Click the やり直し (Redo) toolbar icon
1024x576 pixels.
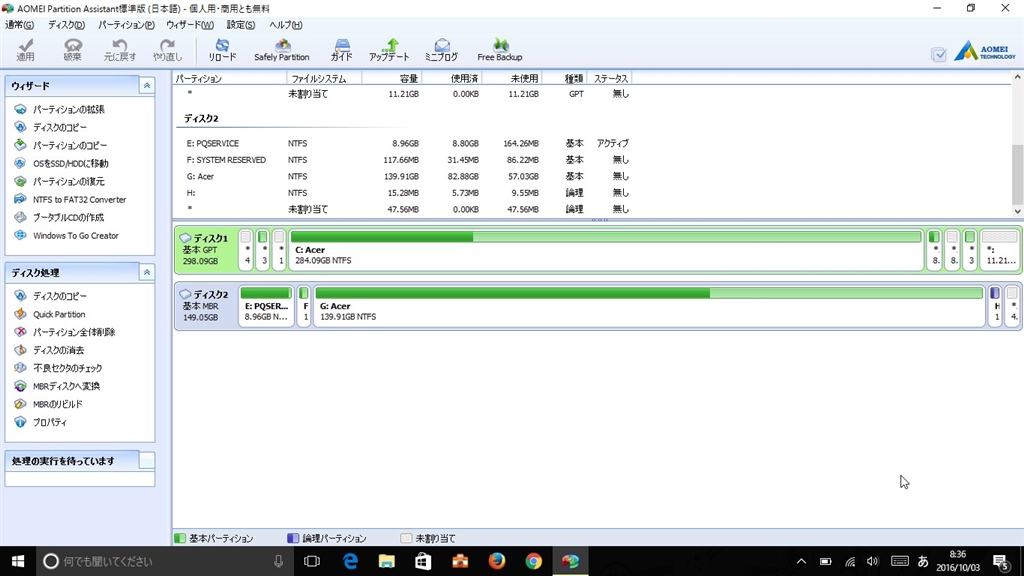[x=168, y=50]
